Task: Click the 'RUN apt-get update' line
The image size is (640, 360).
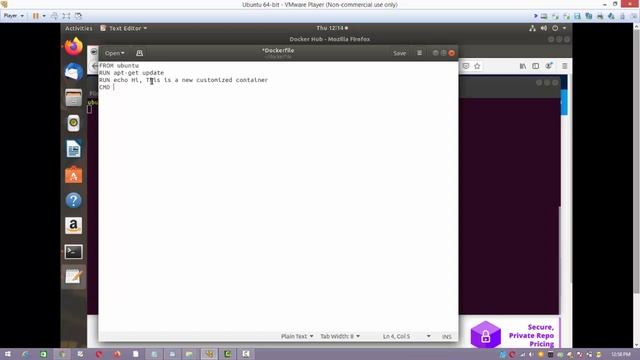Action: coord(131,73)
